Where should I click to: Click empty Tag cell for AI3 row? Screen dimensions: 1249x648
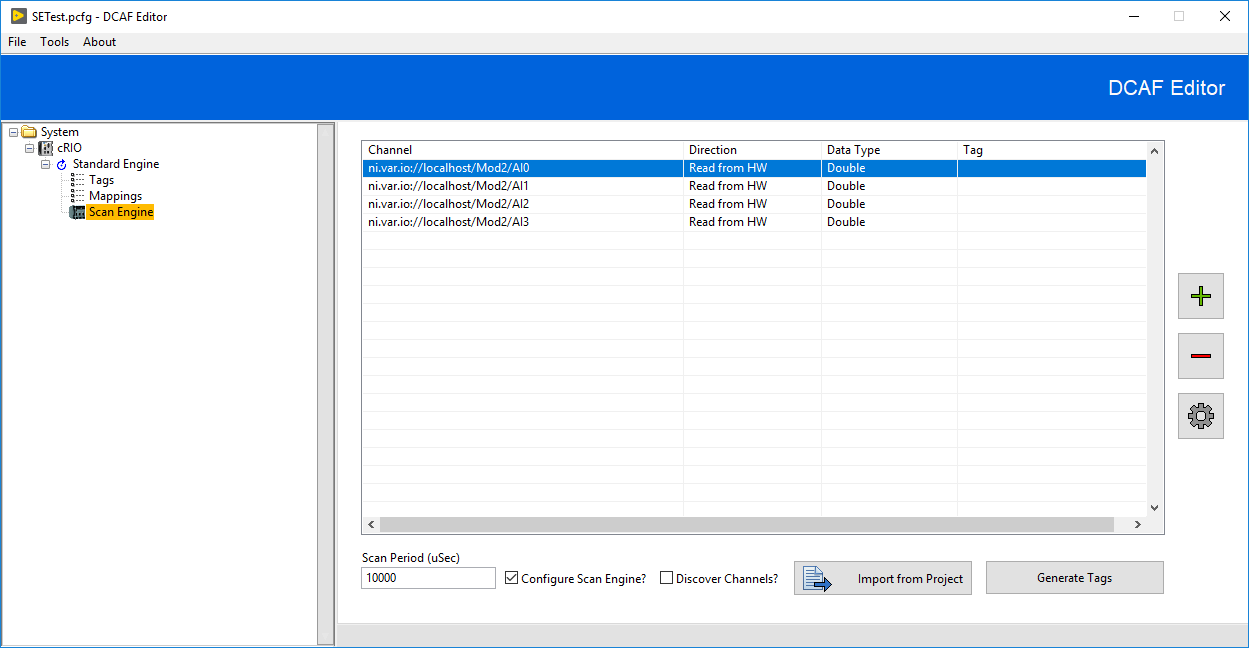coord(1052,222)
